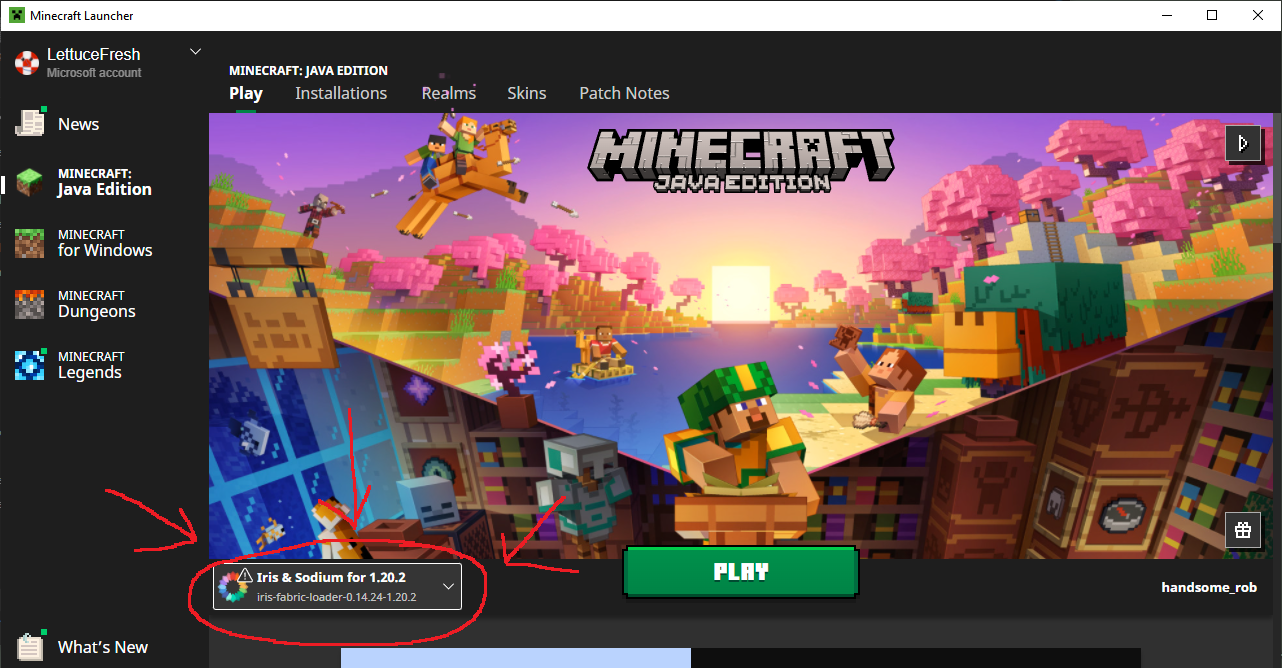Screen dimensions: 1282x668
Task: Click the handsome_rob player name
Action: tap(1209, 587)
